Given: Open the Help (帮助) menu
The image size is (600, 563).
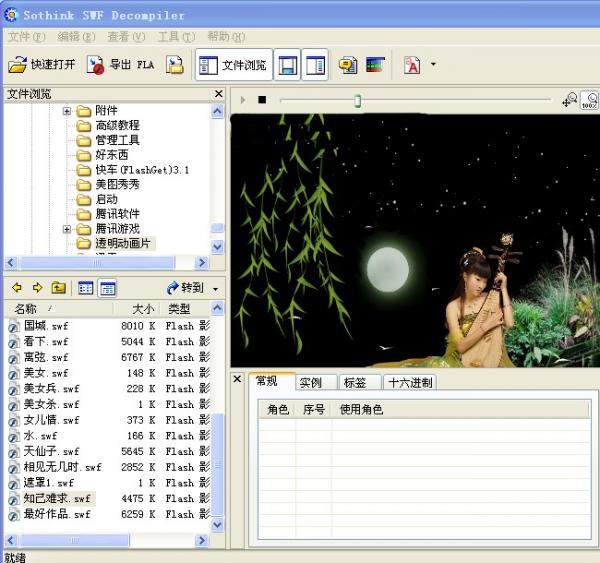Looking at the screenshot, I should click(x=226, y=37).
